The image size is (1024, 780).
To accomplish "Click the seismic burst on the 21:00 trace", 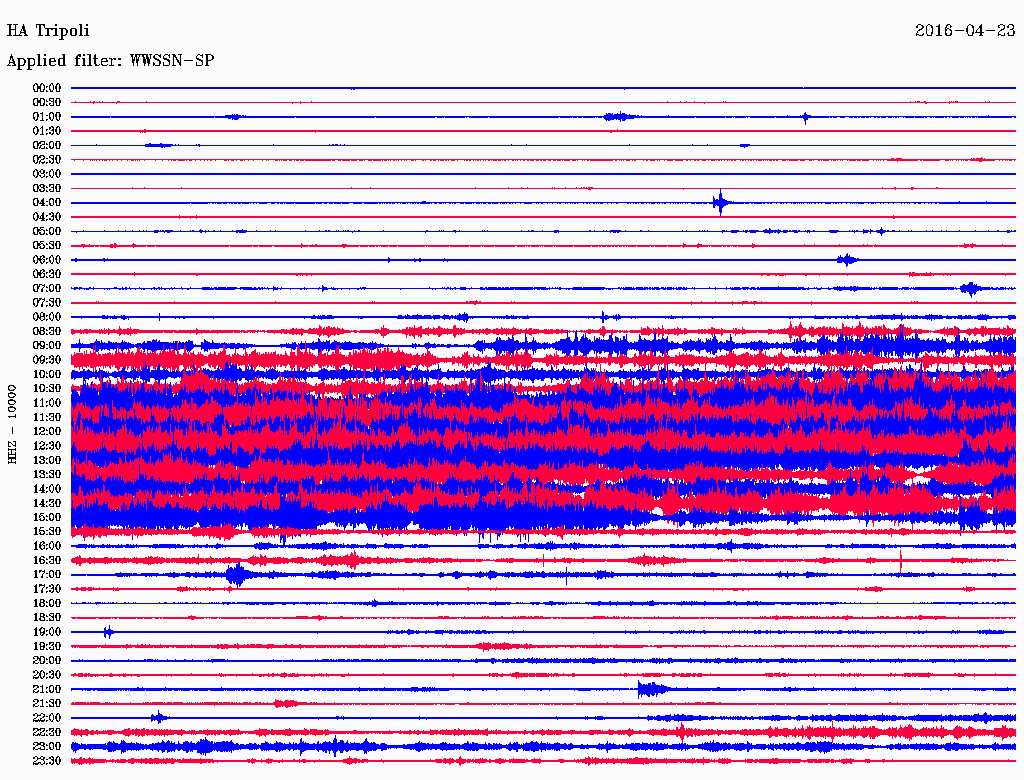I will [653, 689].
